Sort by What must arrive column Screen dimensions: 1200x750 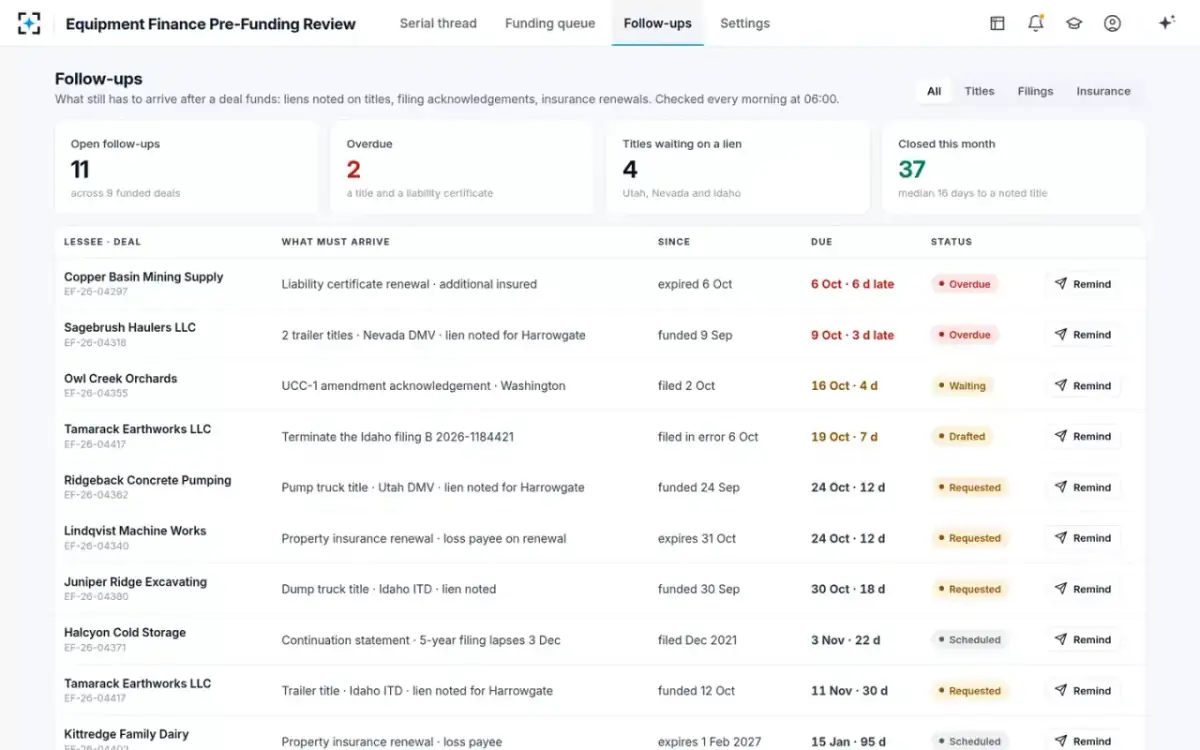point(336,242)
